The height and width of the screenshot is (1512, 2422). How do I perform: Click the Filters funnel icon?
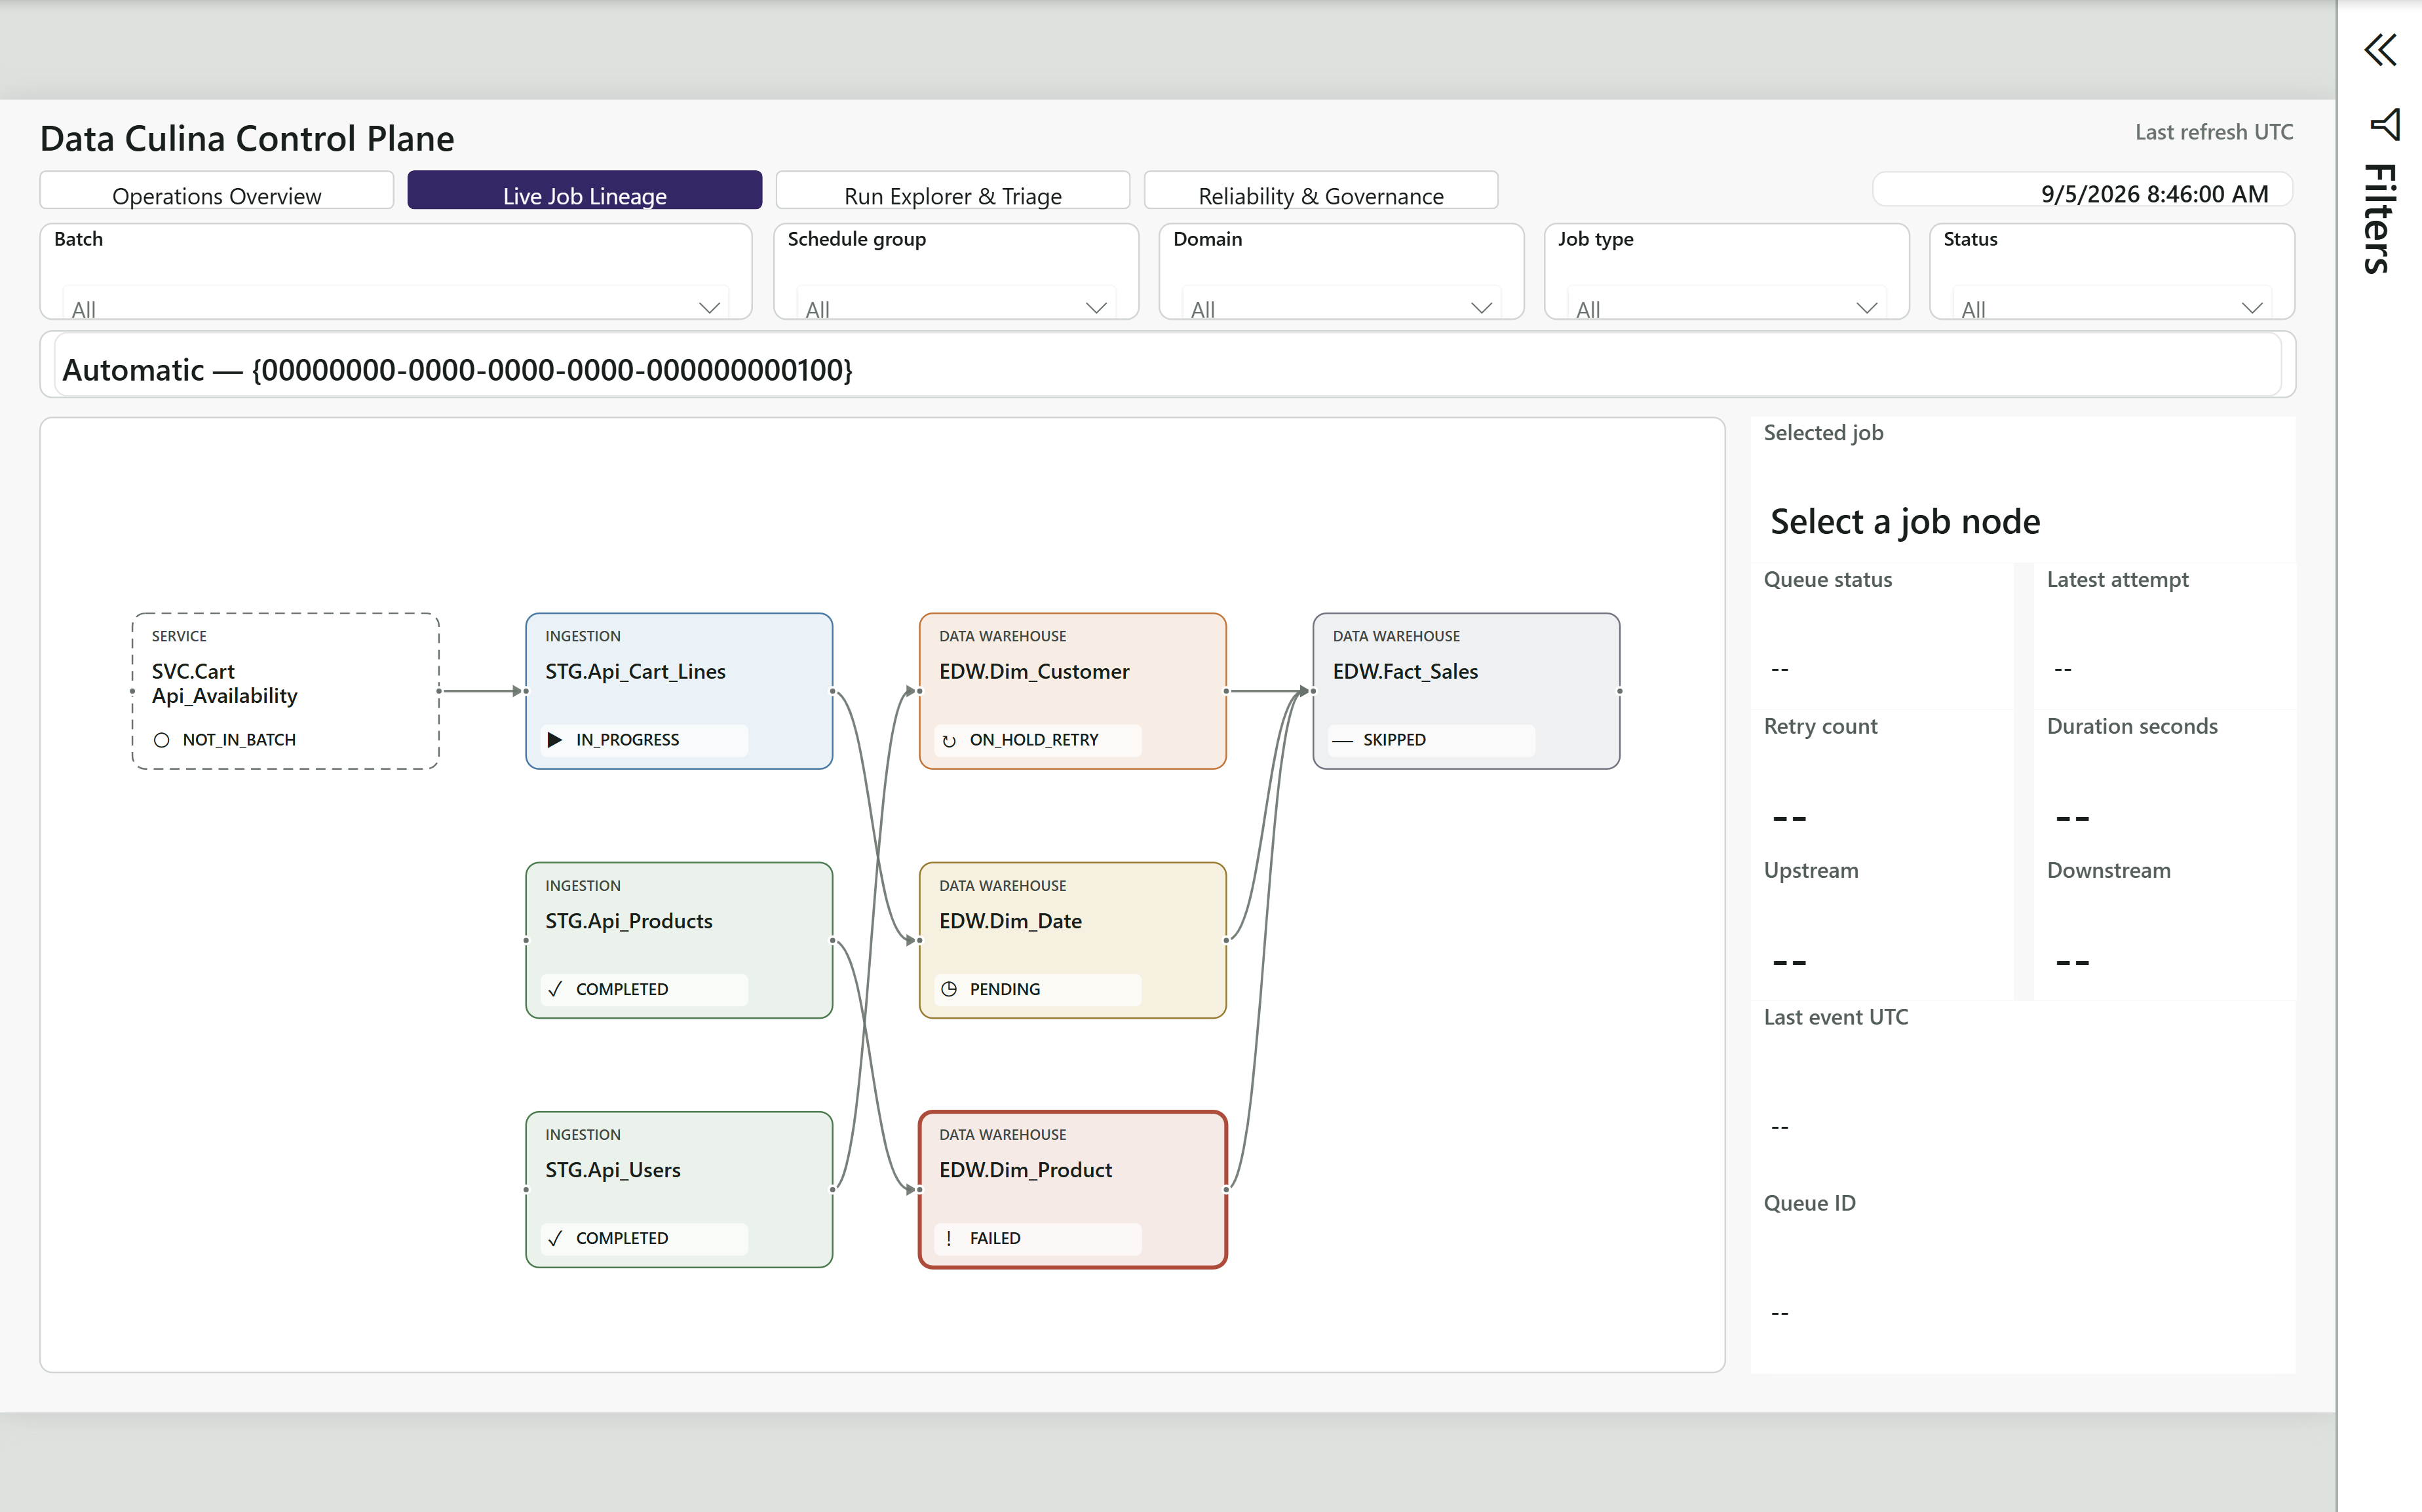tap(2385, 125)
